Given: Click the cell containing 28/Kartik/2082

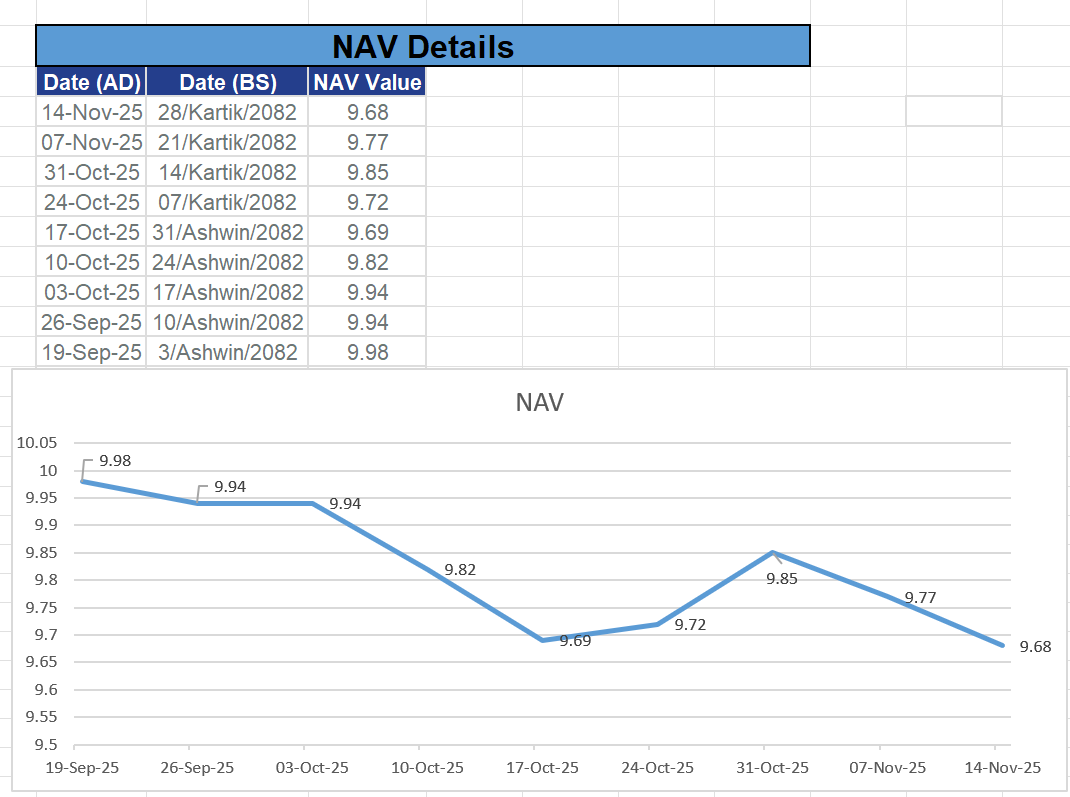Looking at the screenshot, I should click(227, 112).
